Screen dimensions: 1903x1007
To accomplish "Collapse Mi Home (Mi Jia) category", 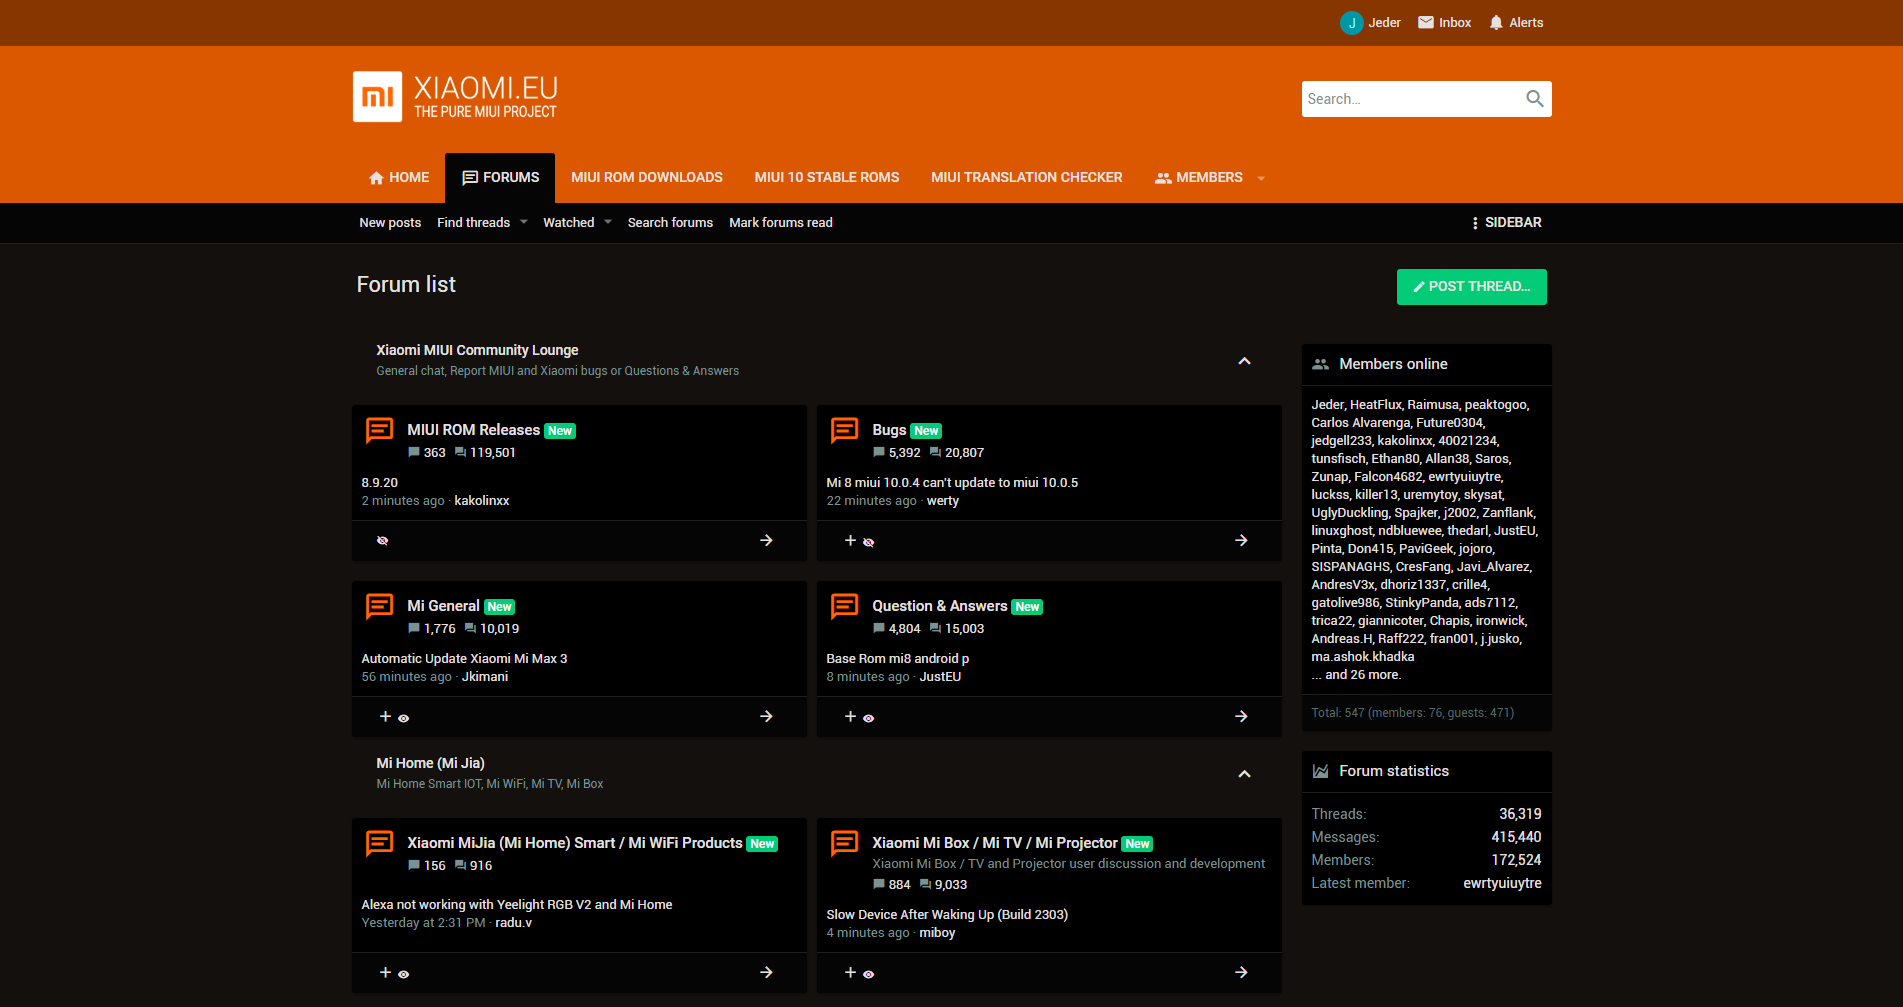I will (x=1244, y=774).
